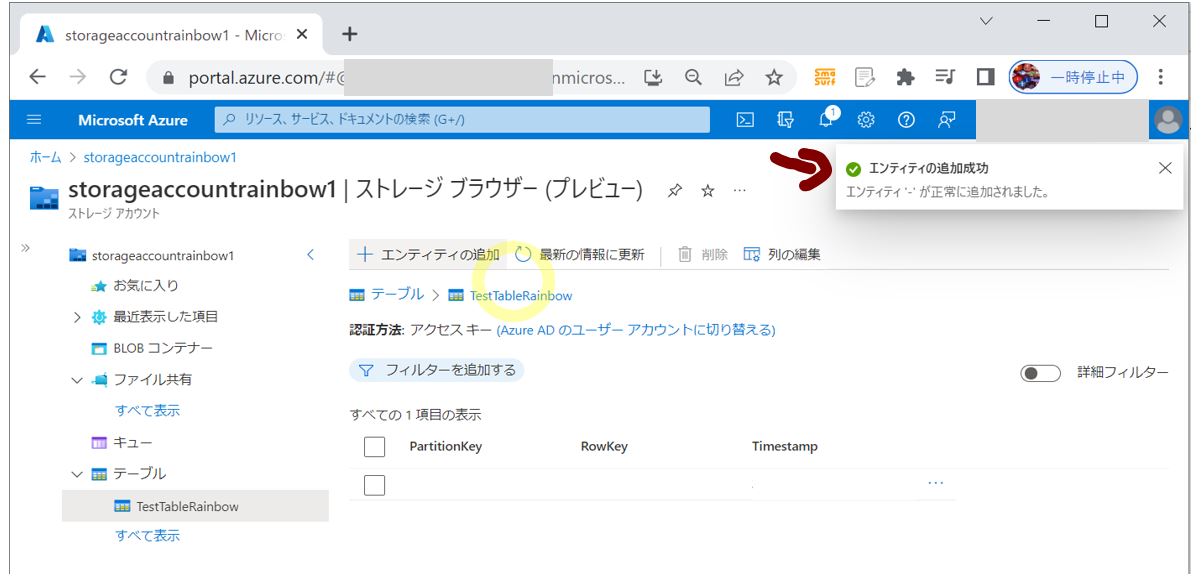Go back in the browser
The height and width of the screenshot is (579, 1202).
pos(37,77)
